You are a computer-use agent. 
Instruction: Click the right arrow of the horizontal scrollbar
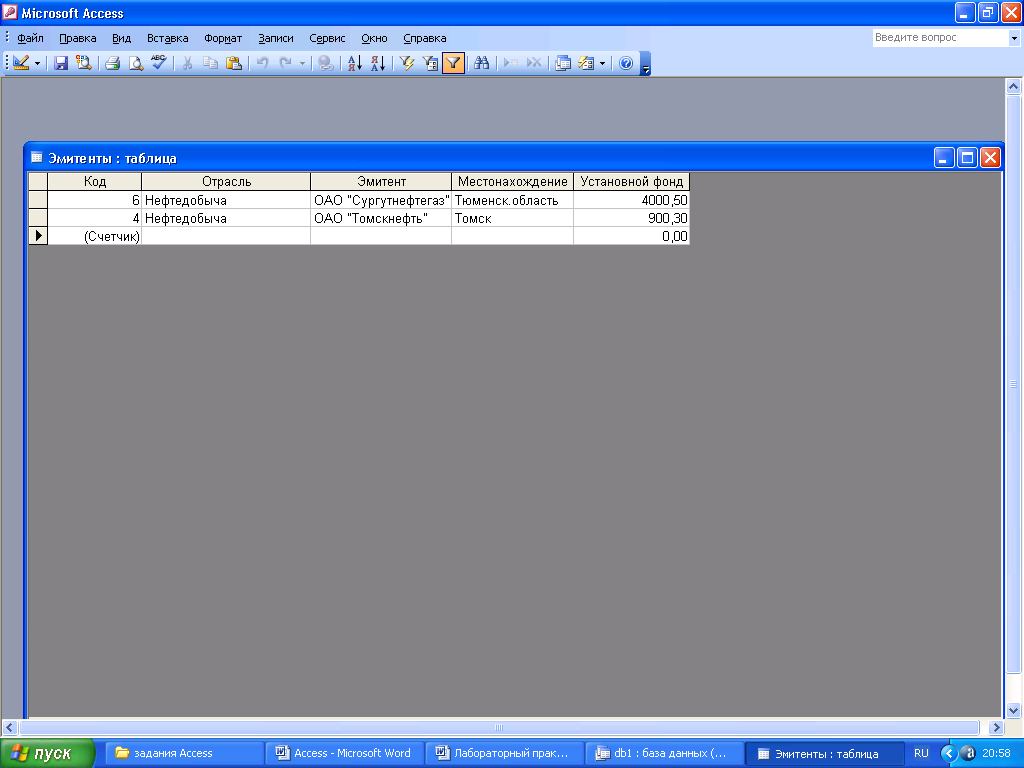click(996, 727)
